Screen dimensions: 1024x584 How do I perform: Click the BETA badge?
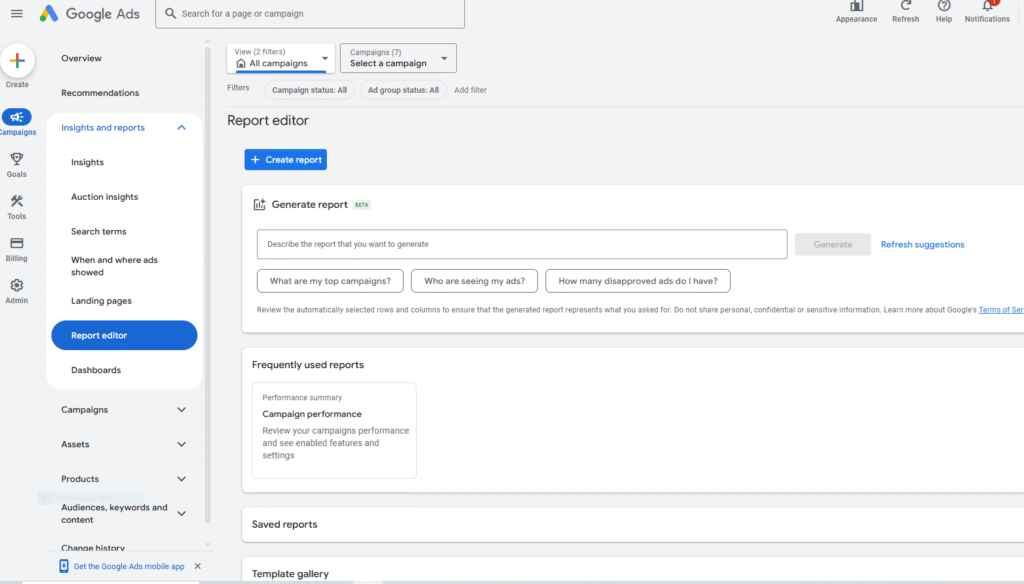click(362, 204)
